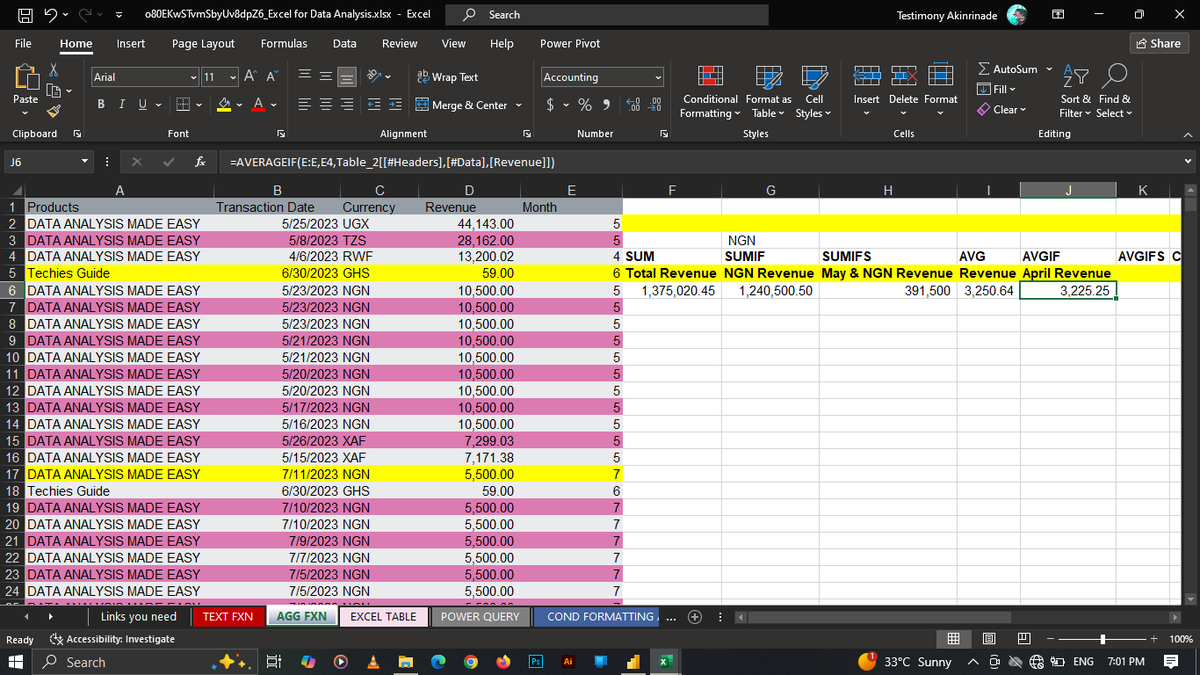Apply Bold formatting from the Font group
The width and height of the screenshot is (1200, 675).
[99, 104]
